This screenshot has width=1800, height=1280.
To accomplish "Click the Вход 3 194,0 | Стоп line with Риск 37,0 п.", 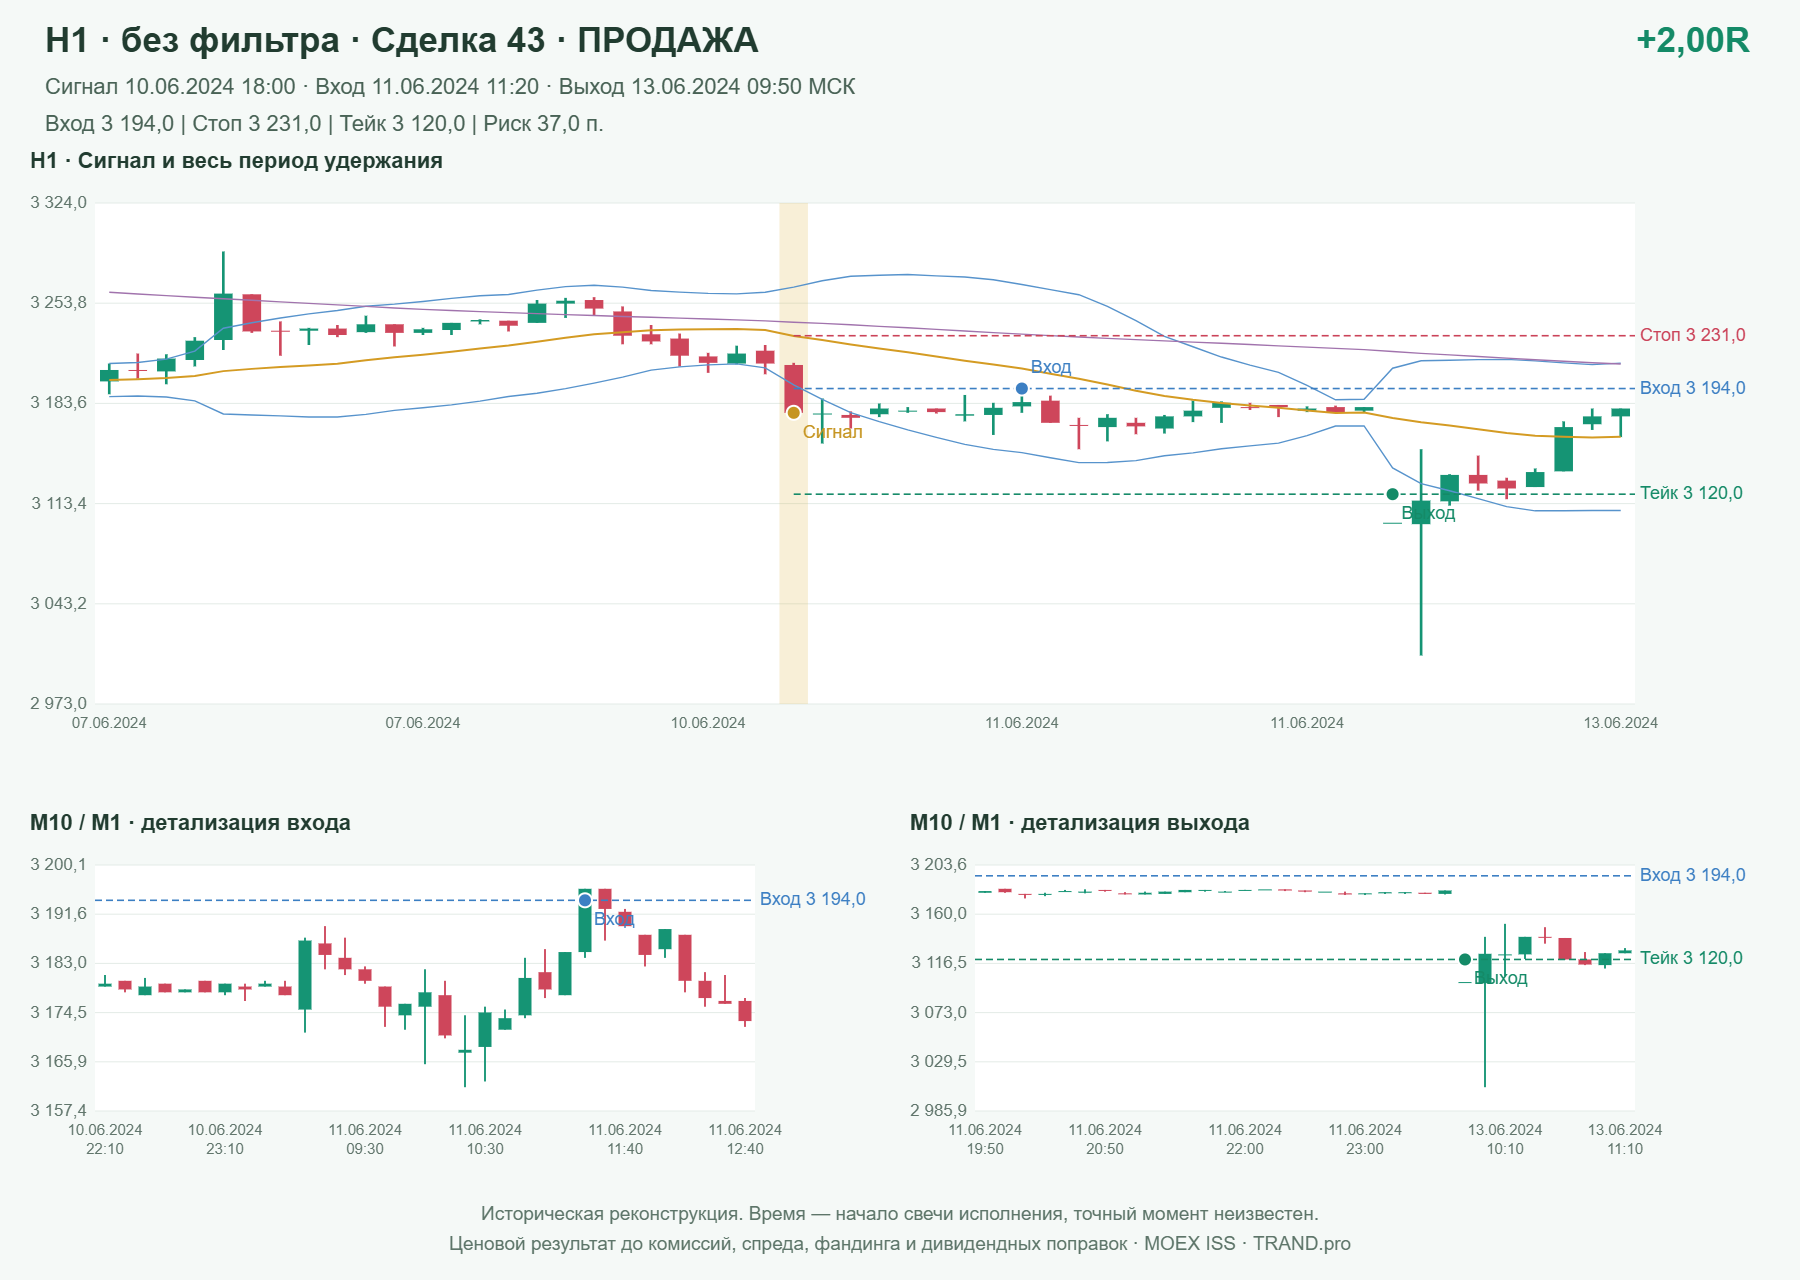I will point(324,124).
